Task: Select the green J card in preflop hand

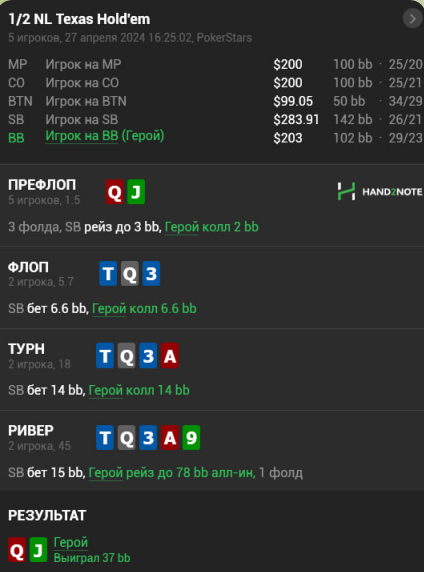Action: pos(136,192)
